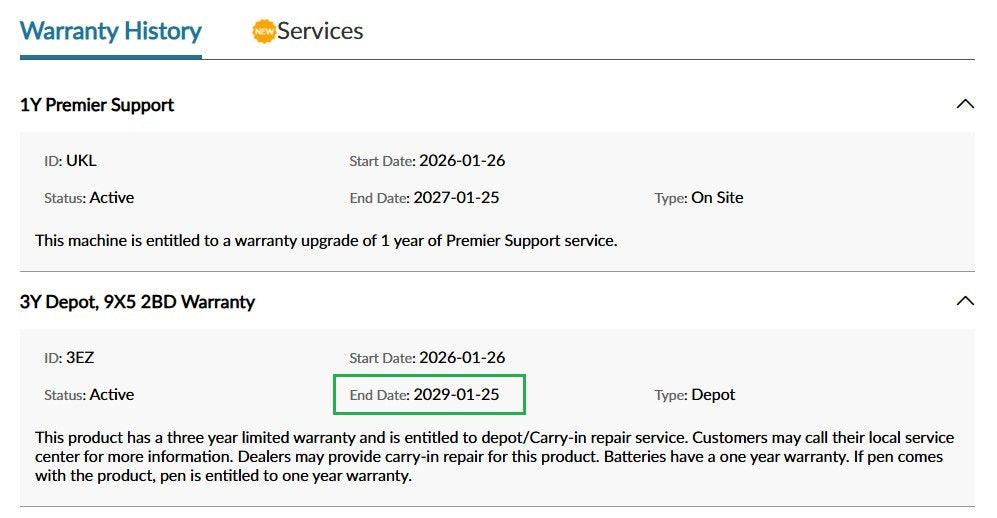Click the 3Y Depot start date value
This screenshot has width=997, height=518.
462,358
